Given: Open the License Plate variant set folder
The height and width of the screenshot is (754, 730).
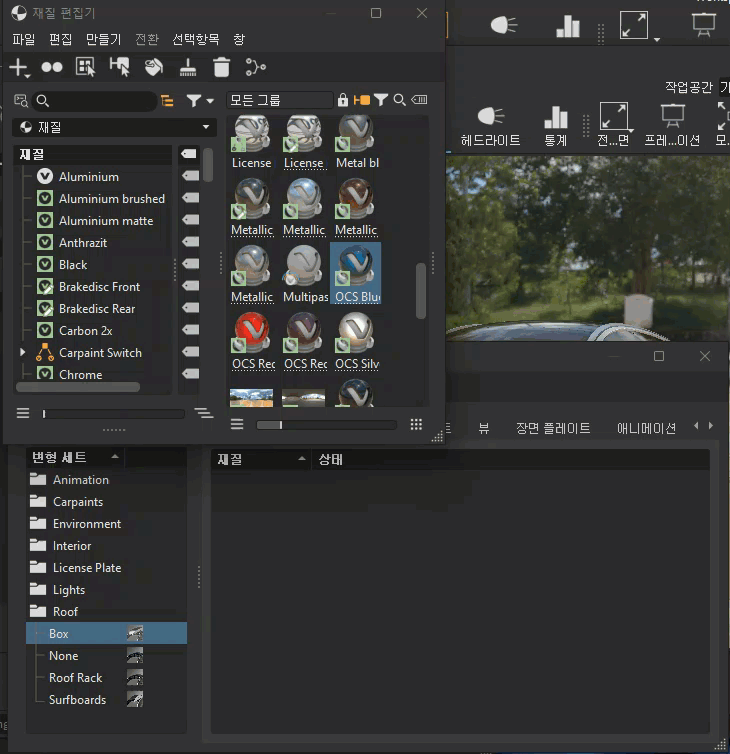Looking at the screenshot, I should tap(76, 567).
